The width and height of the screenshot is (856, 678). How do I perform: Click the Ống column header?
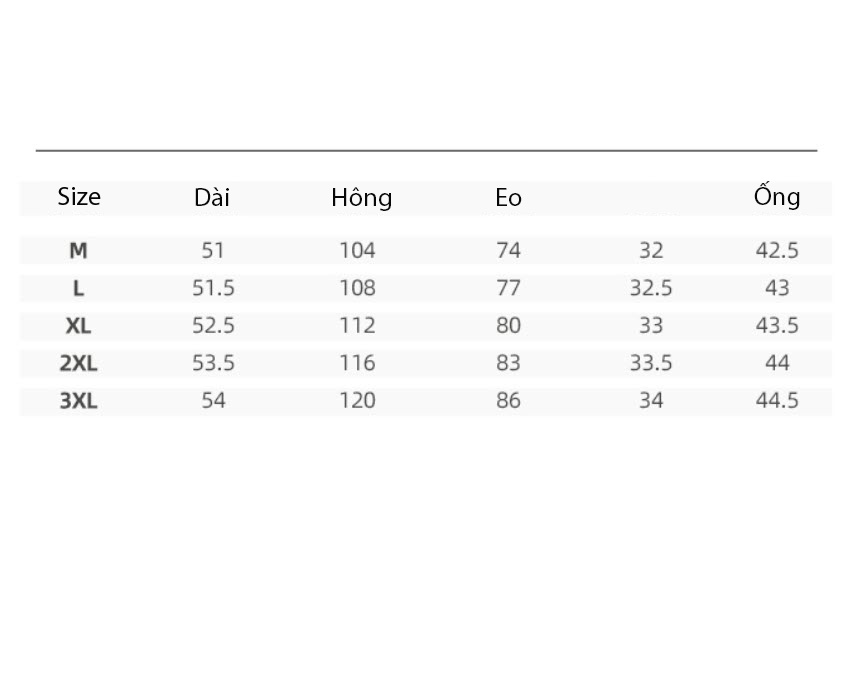click(777, 195)
